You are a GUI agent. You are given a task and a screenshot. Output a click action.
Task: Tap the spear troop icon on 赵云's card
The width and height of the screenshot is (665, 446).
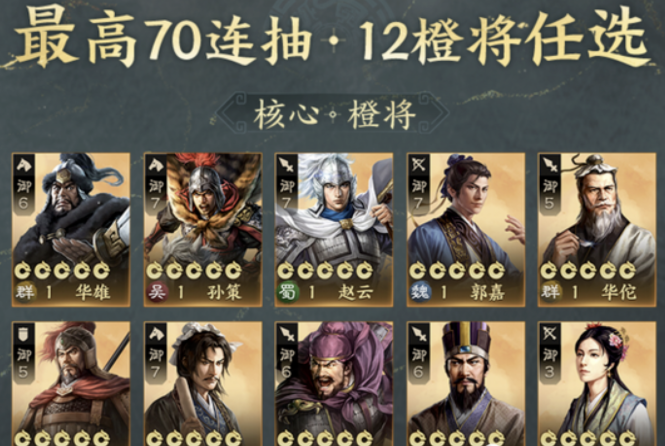click(287, 164)
